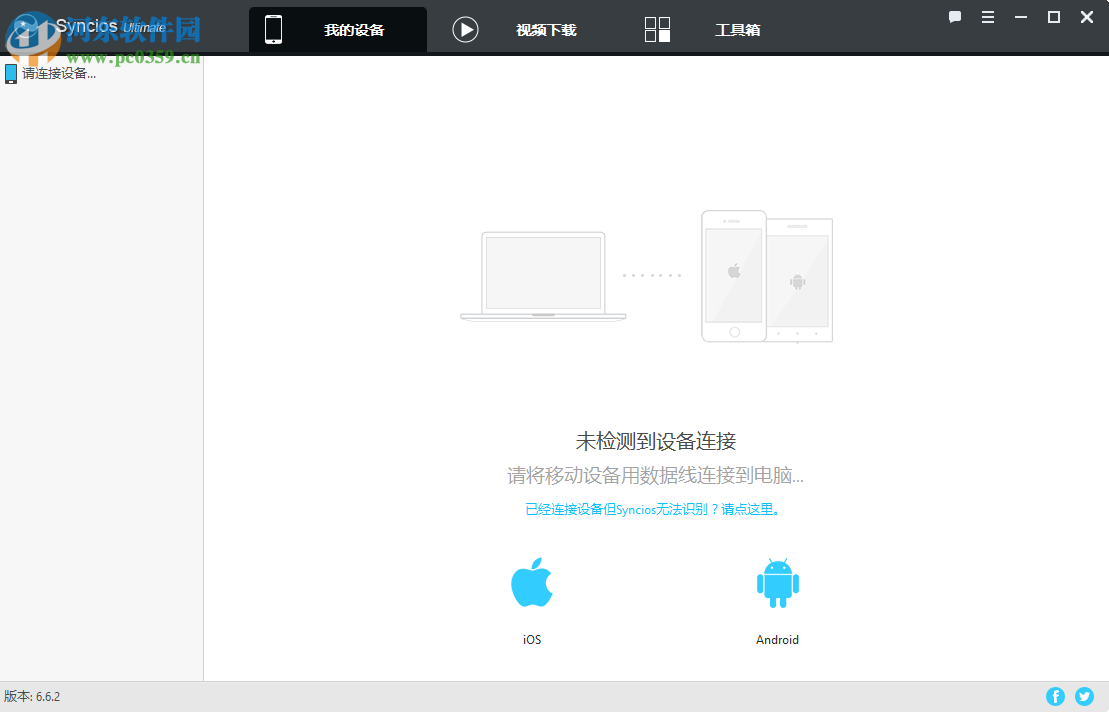The width and height of the screenshot is (1109, 712).
Task: Switch to the 视频下载 tab
Action: tap(546, 29)
